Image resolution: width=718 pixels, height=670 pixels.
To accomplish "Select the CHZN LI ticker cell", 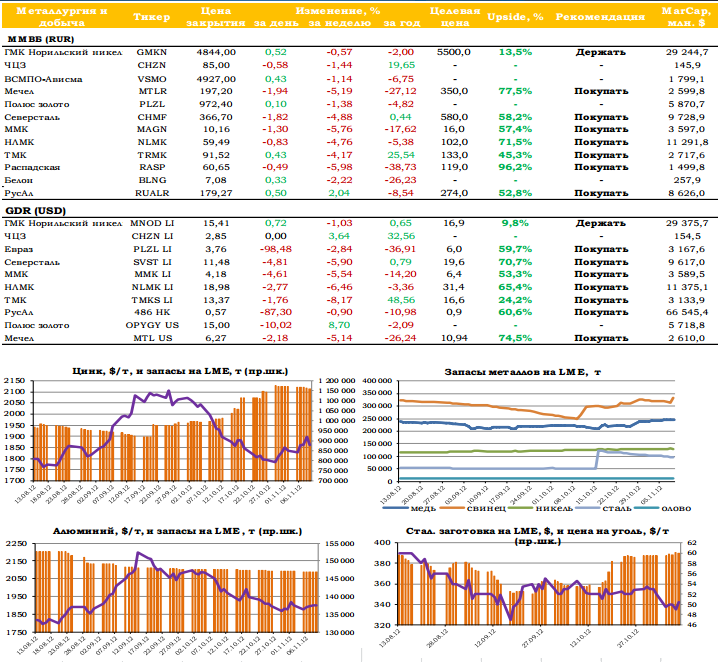I will [x=152, y=236].
